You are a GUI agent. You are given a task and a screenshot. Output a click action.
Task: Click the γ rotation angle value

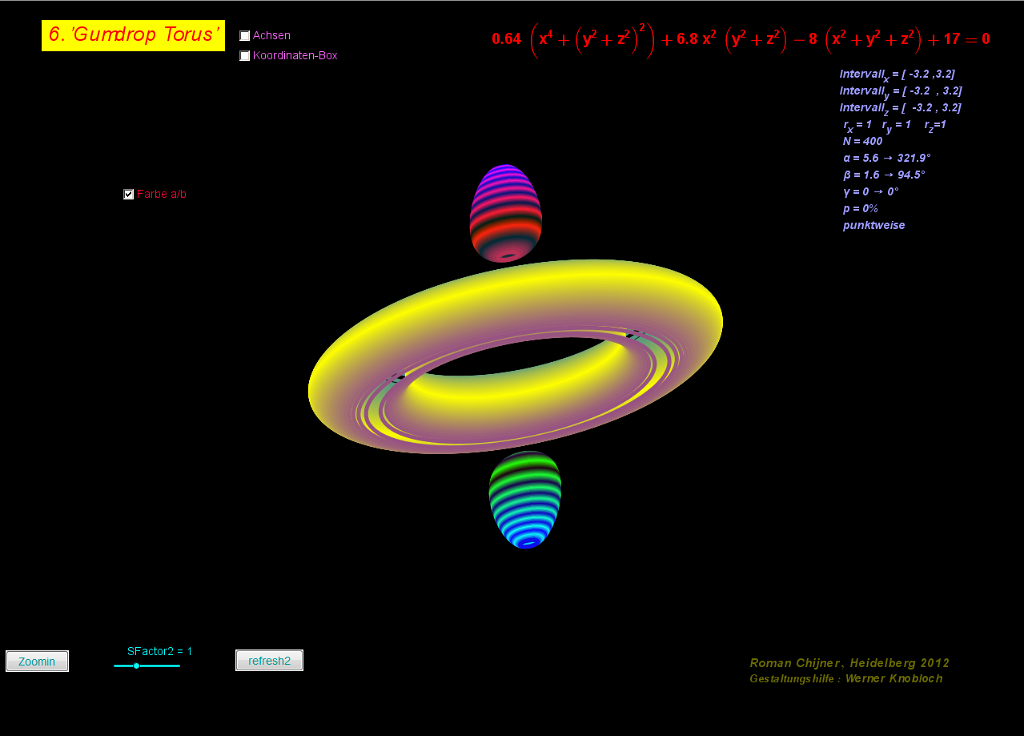pyautogui.click(x=871, y=192)
